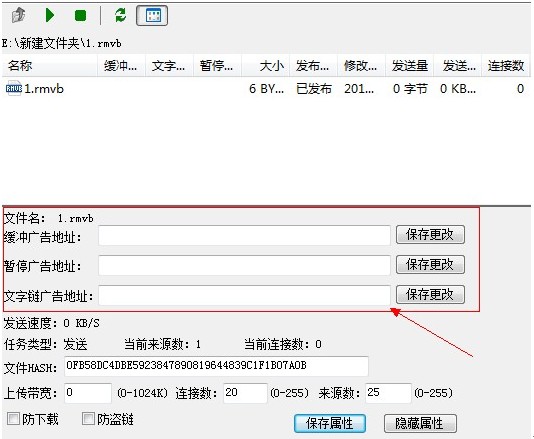Image resolution: width=534 pixels, height=439 pixels.
Task: Click 保存更改 next to 暂停广告地址
Action: 430,265
